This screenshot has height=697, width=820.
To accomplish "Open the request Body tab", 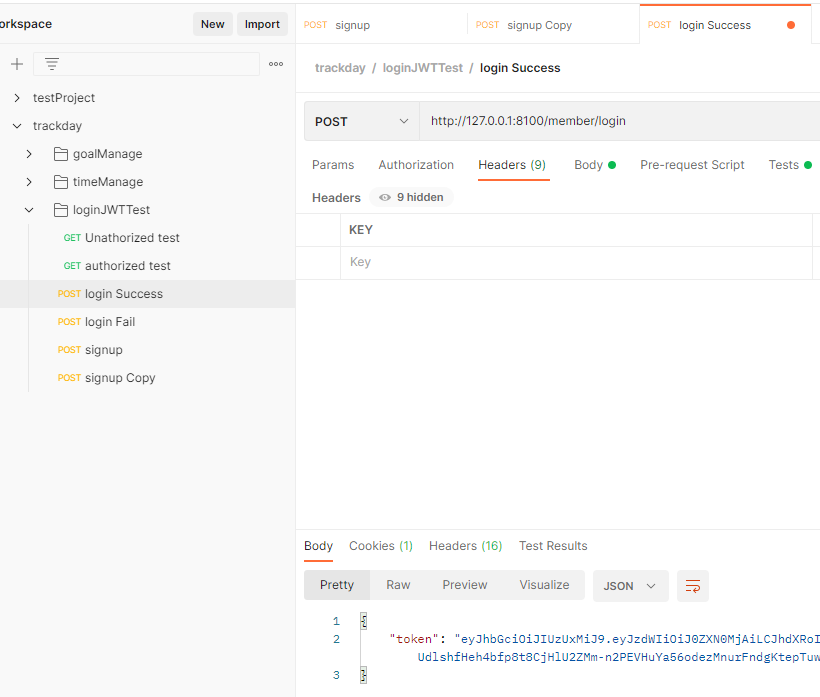I will coord(595,165).
